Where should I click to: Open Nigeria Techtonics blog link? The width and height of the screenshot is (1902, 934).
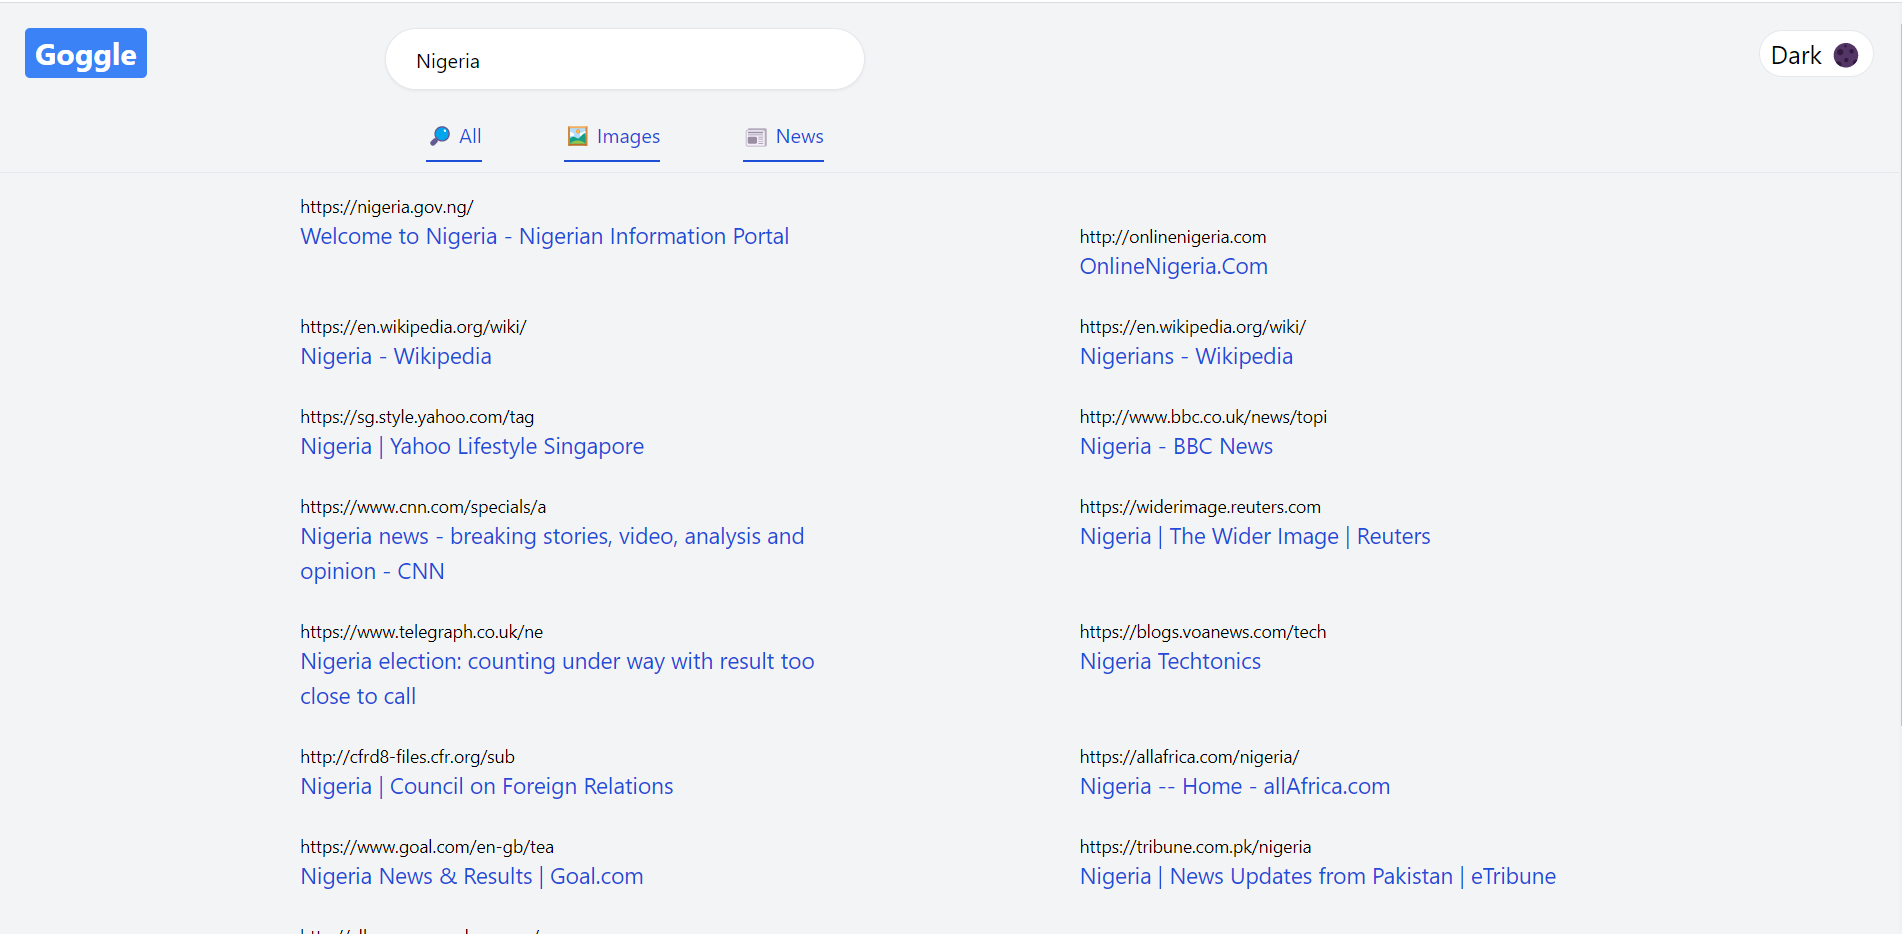point(1169,662)
